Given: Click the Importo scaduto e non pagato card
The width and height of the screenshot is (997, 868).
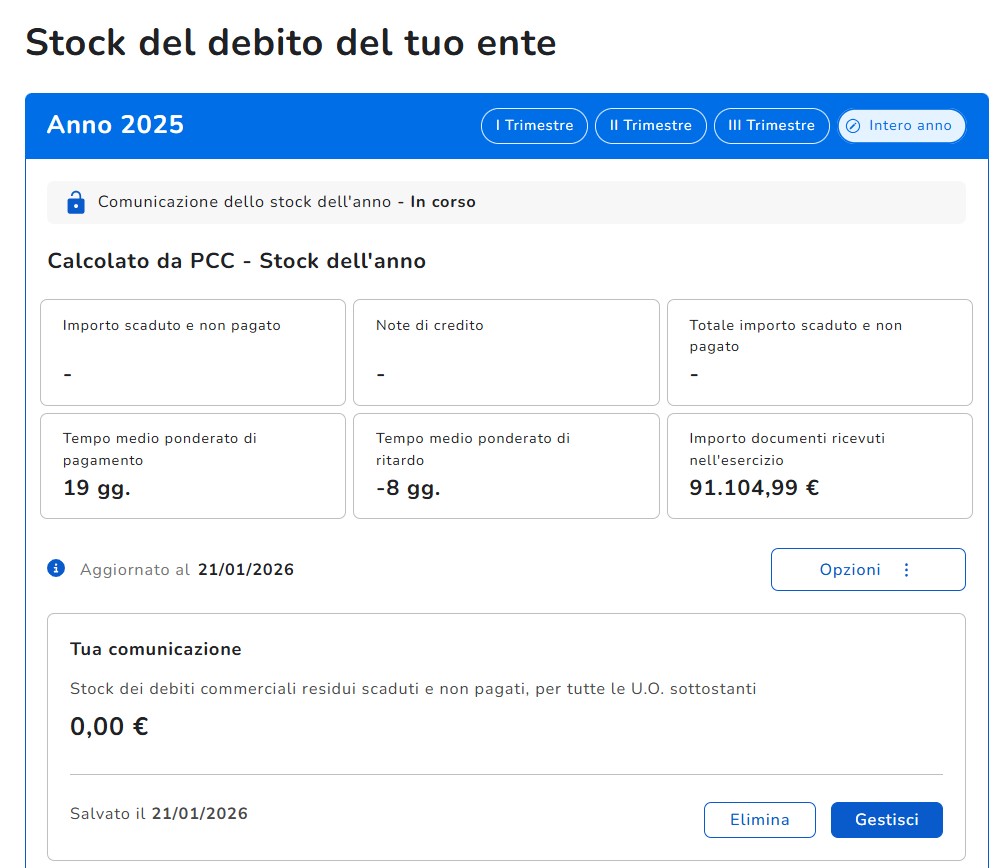Looking at the screenshot, I should coord(193,352).
